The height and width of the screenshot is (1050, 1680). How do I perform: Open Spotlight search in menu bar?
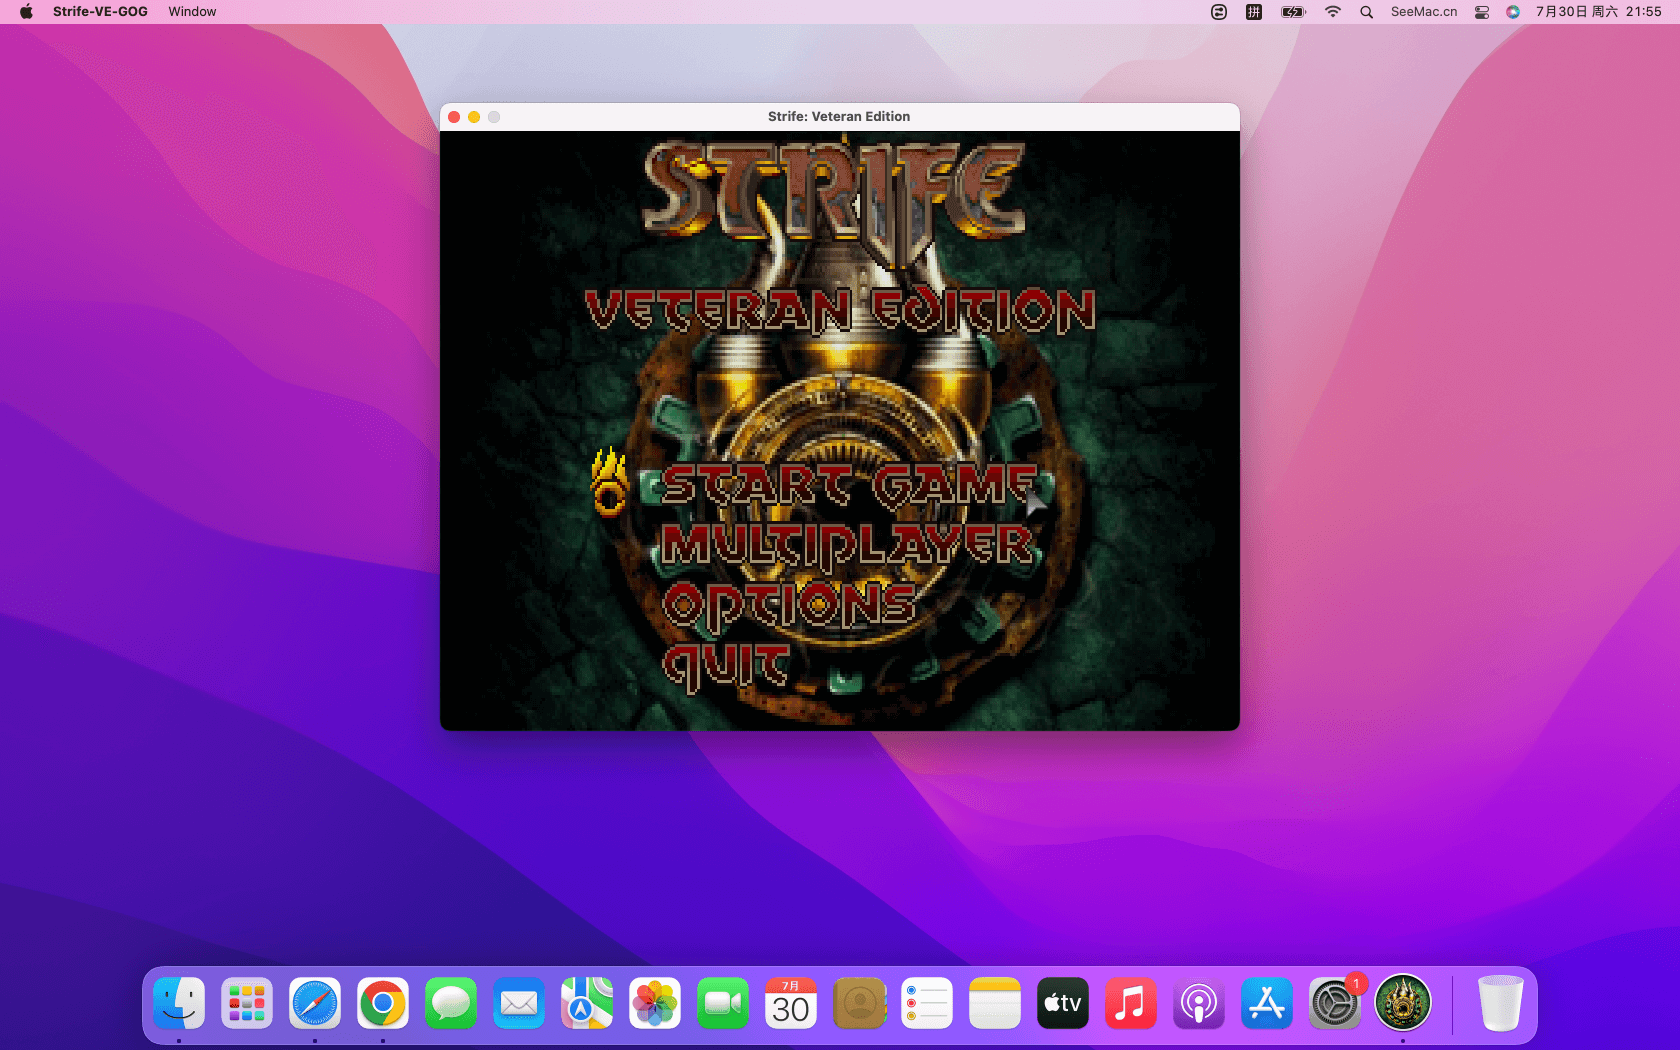[1366, 12]
